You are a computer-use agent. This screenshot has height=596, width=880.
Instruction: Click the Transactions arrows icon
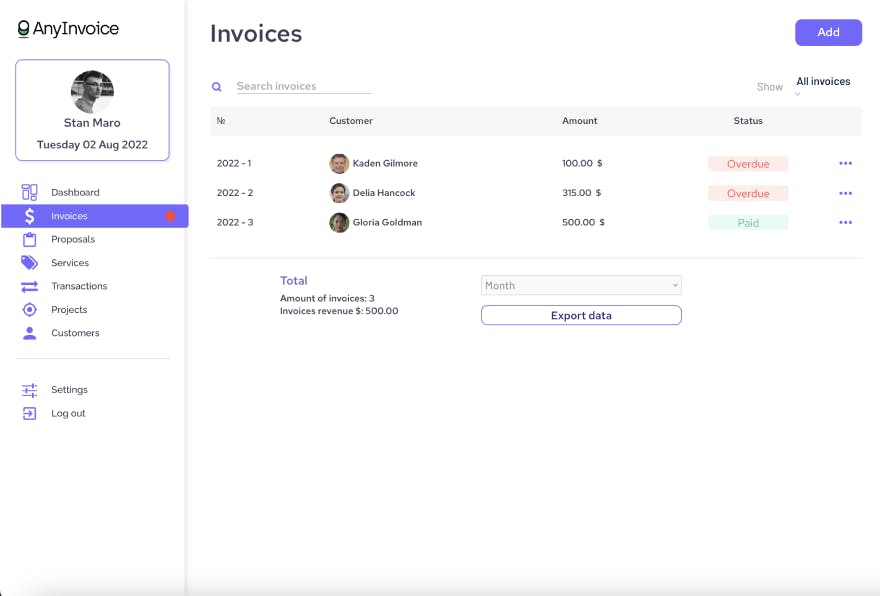coord(30,286)
